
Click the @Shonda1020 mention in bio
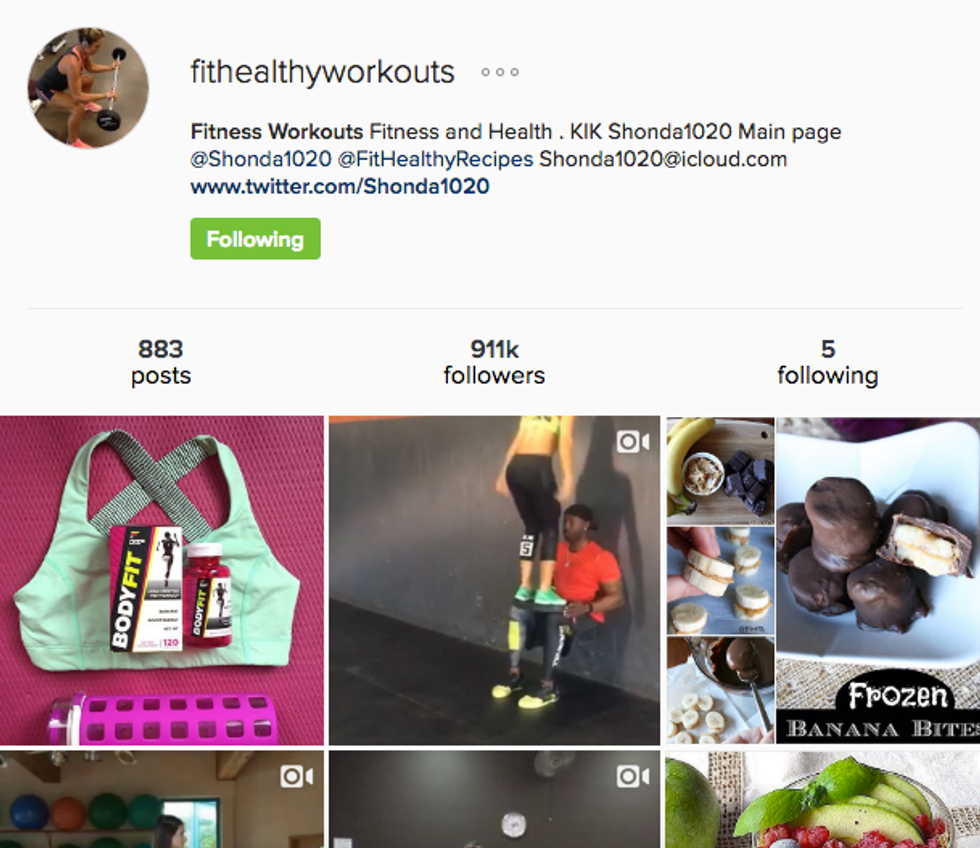[x=261, y=159]
